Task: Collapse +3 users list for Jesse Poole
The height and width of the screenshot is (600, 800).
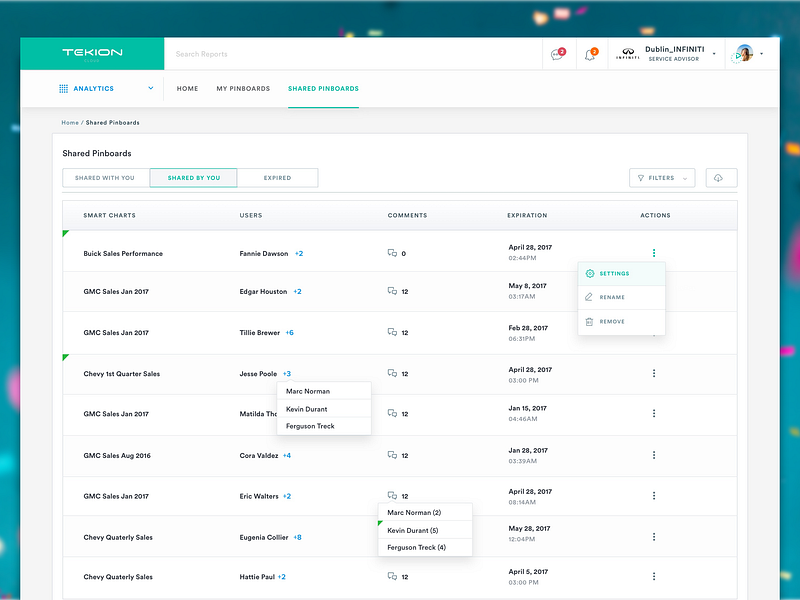Action: coord(287,374)
